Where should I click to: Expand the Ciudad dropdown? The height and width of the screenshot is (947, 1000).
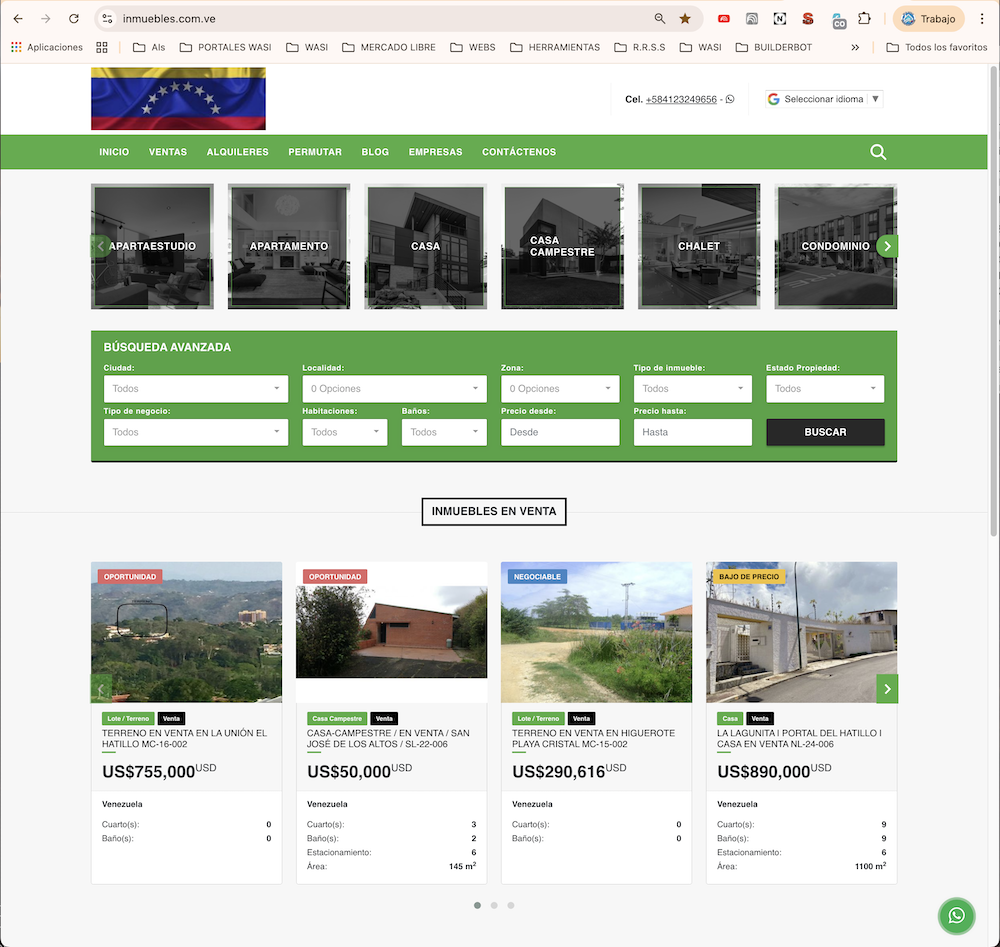[195, 389]
